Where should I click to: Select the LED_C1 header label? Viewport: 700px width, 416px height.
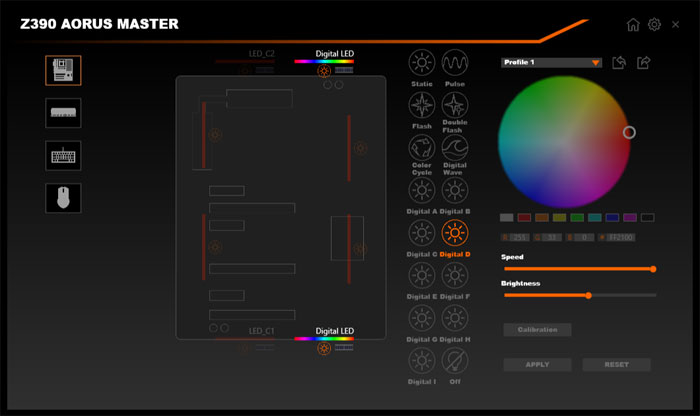262,331
